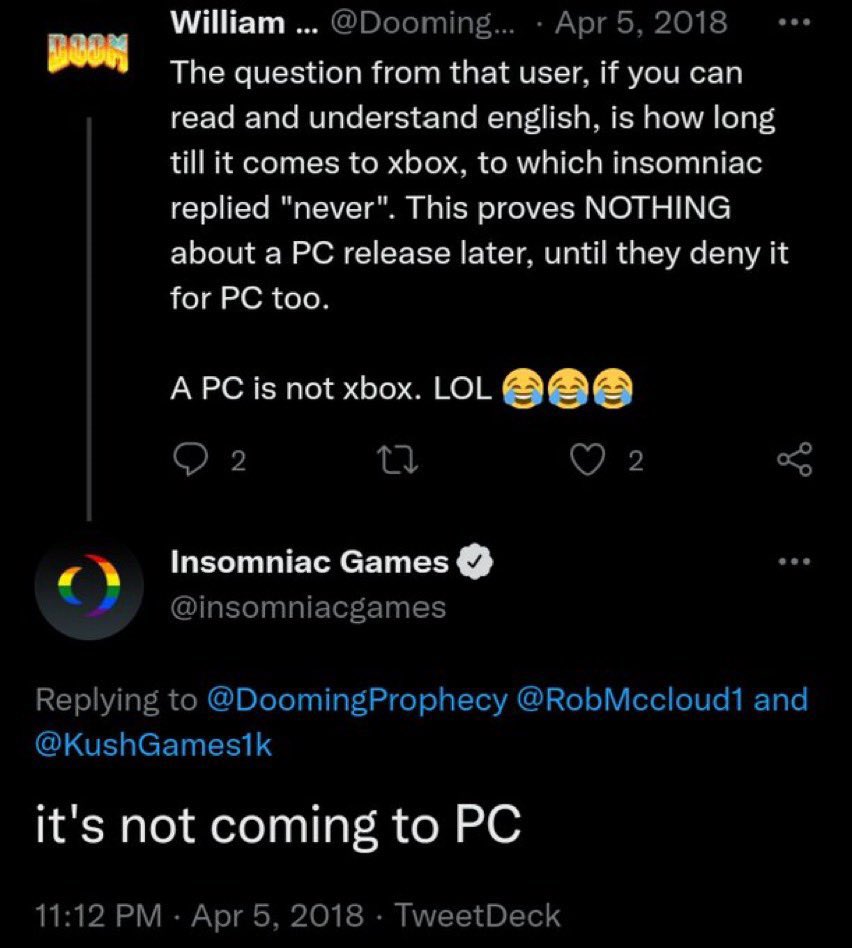Viewport: 852px width, 948px height.
Task: Click the Apr 5, 2018 date on William's tweet
Action: tap(642, 22)
